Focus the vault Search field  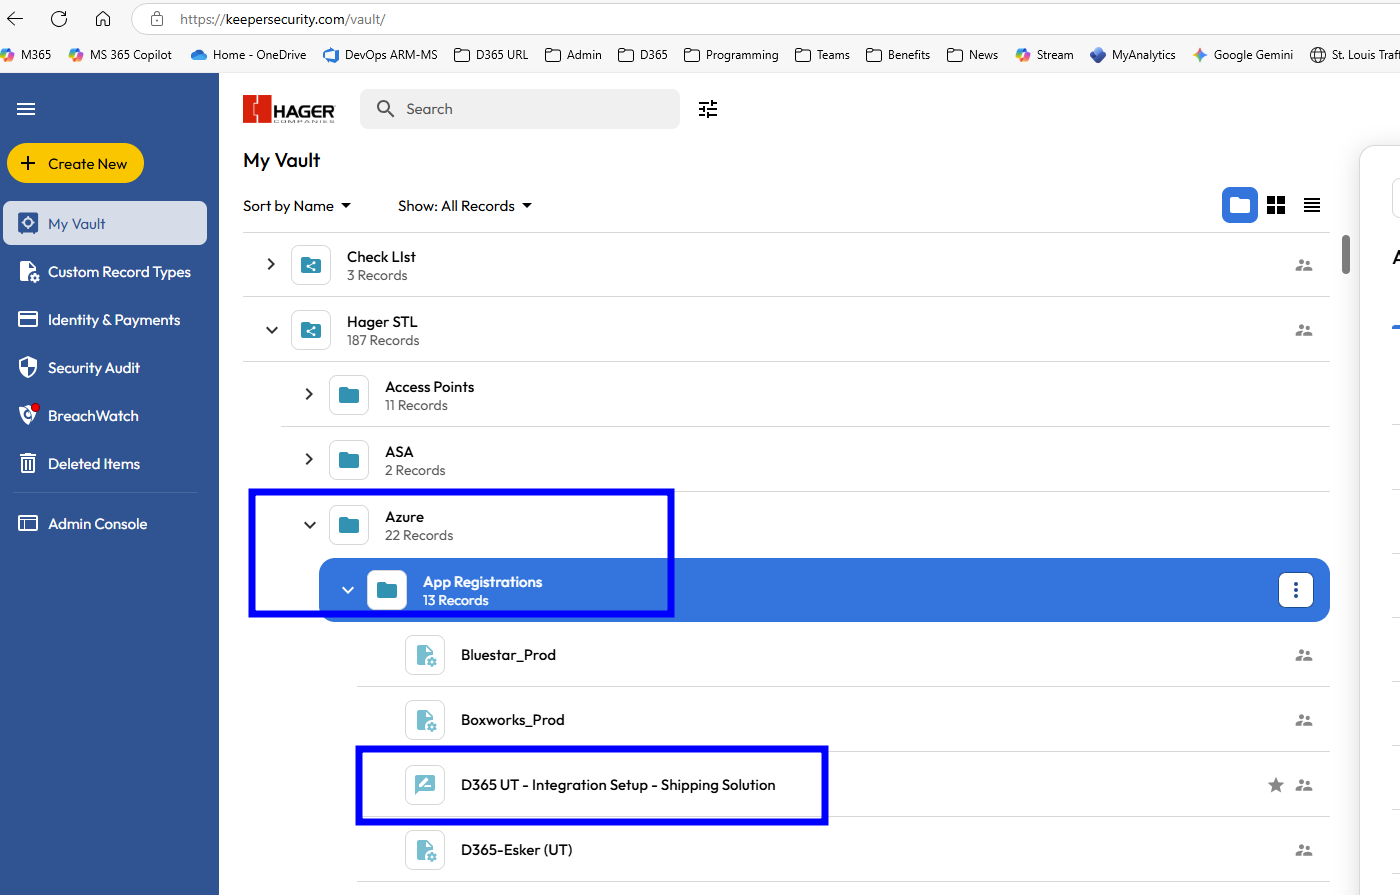(x=520, y=109)
